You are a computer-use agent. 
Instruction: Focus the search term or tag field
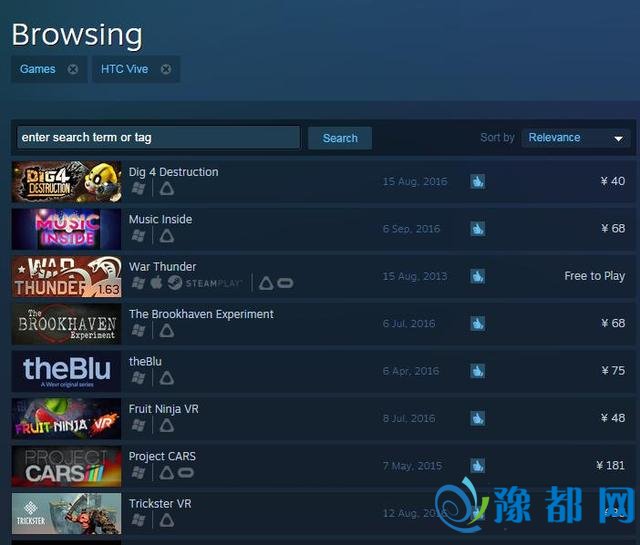(x=158, y=137)
